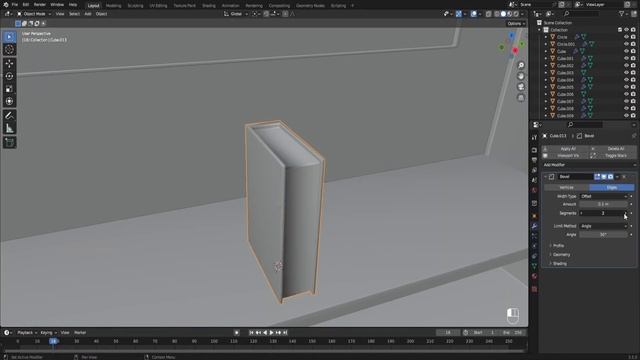Select the Scale tool
This screenshot has height=360, width=640.
point(9,89)
